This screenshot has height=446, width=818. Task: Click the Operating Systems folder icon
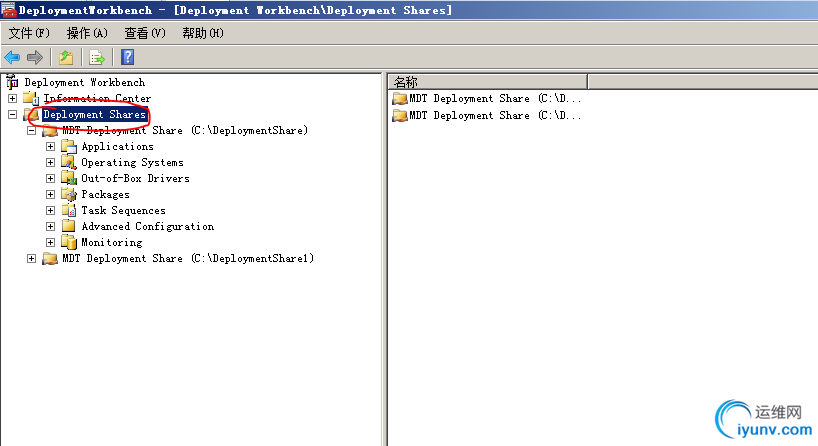(x=69, y=162)
